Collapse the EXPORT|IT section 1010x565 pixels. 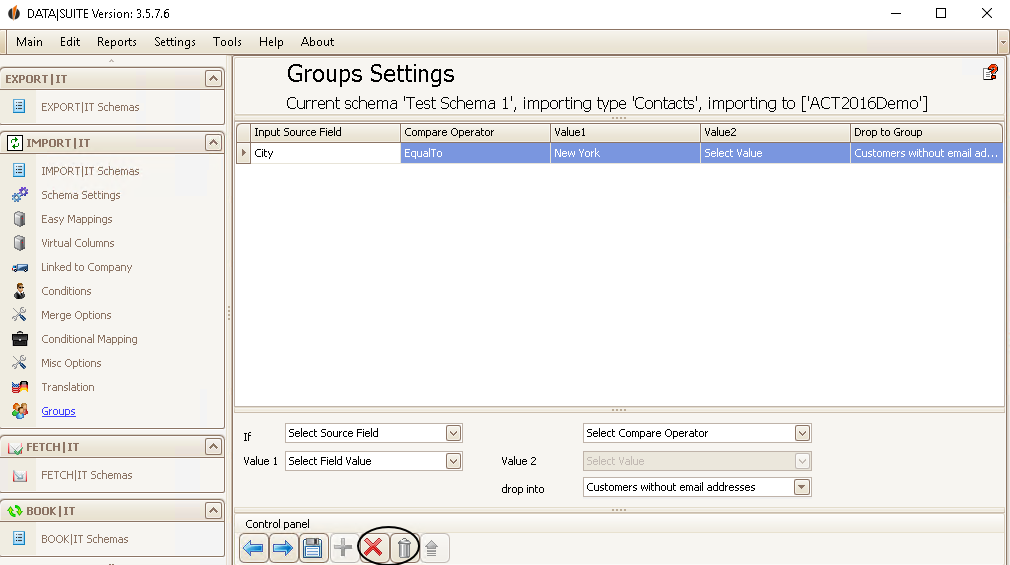213,79
